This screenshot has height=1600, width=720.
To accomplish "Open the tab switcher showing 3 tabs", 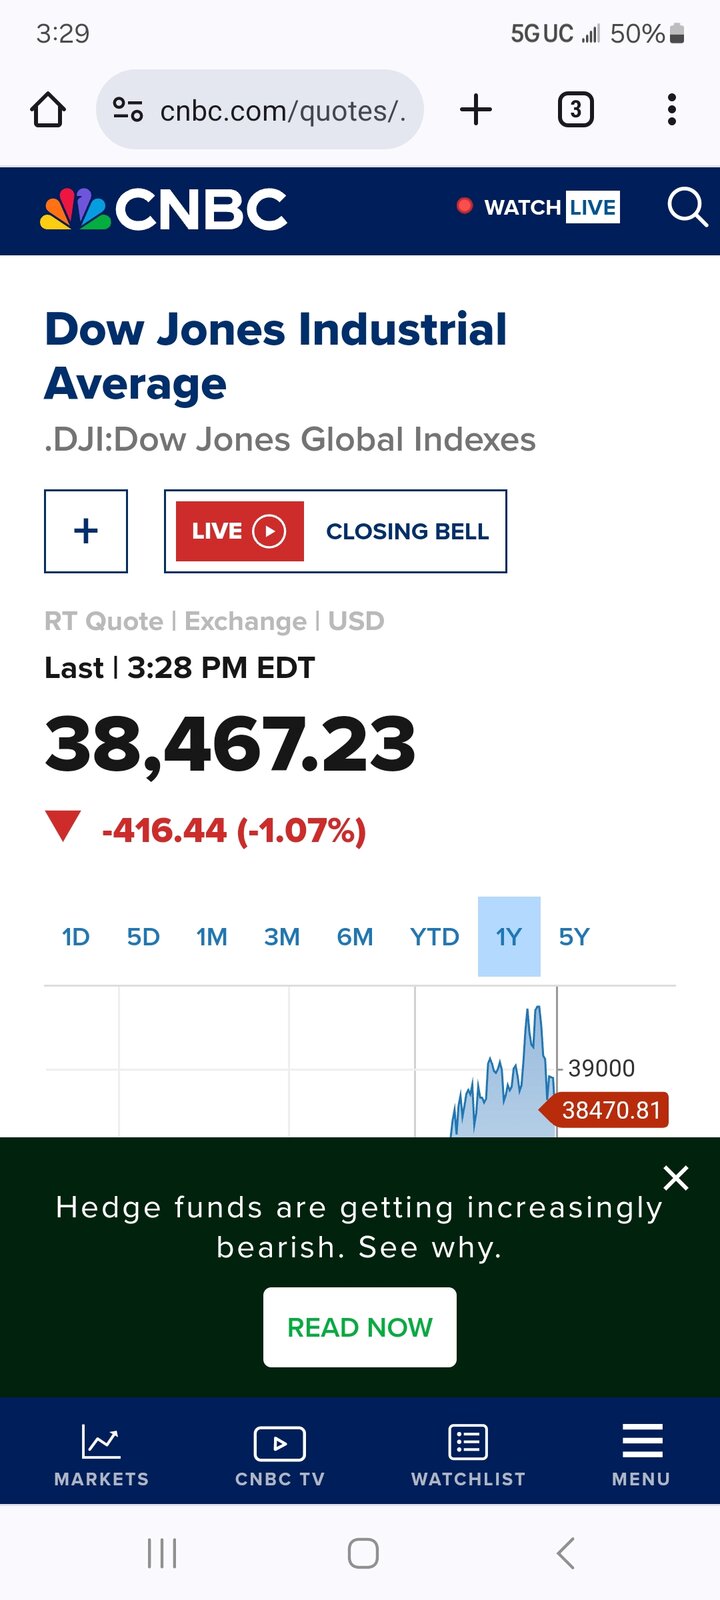I will [575, 110].
